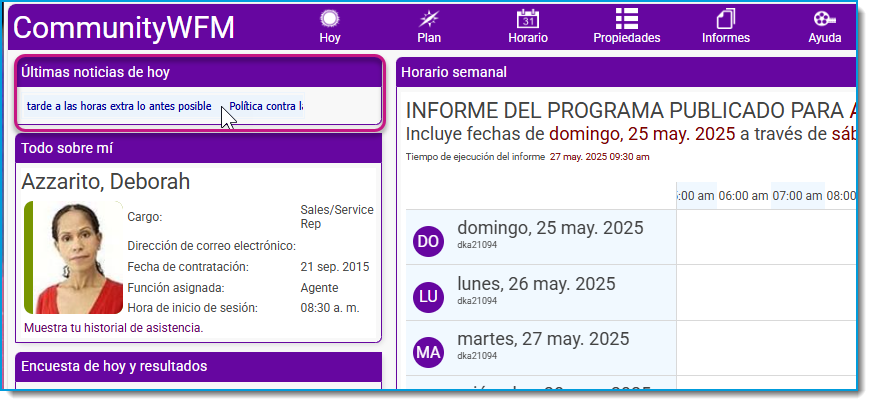Select the 'Últimas noticias de hoy' panel header
The height and width of the screenshot is (405, 872).
point(199,72)
